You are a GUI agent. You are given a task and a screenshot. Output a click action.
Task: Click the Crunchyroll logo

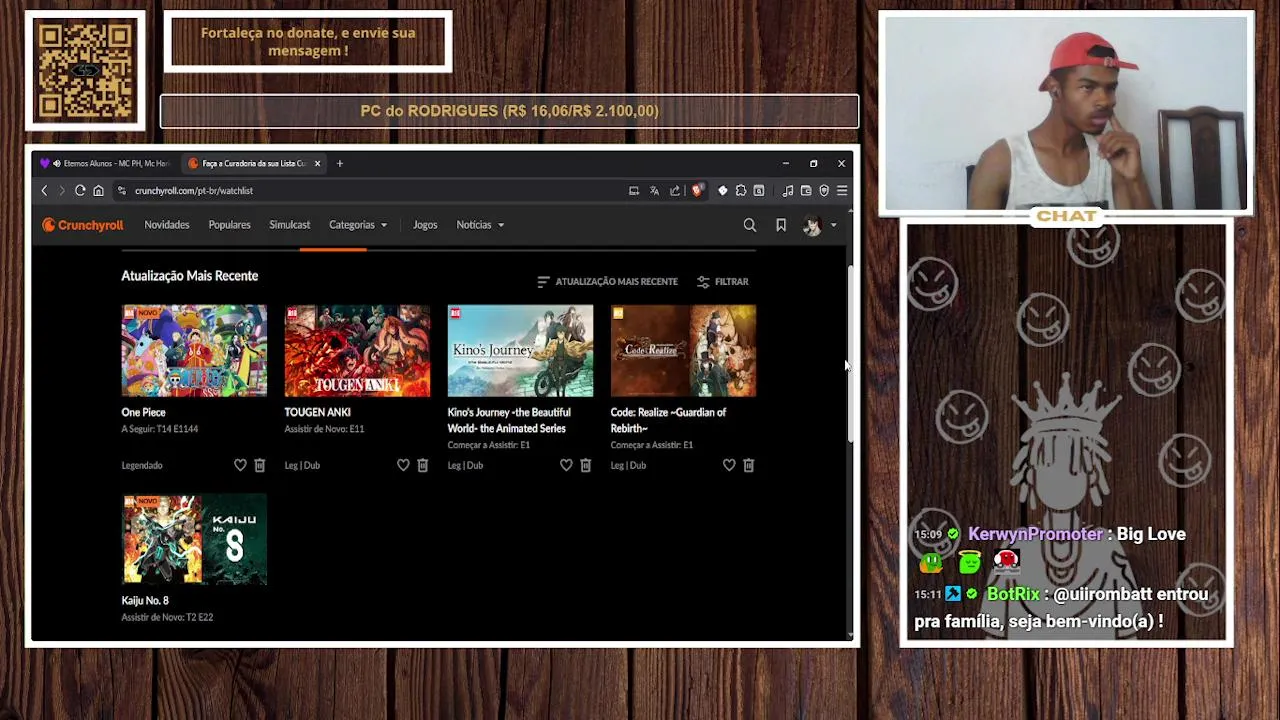[x=82, y=225]
